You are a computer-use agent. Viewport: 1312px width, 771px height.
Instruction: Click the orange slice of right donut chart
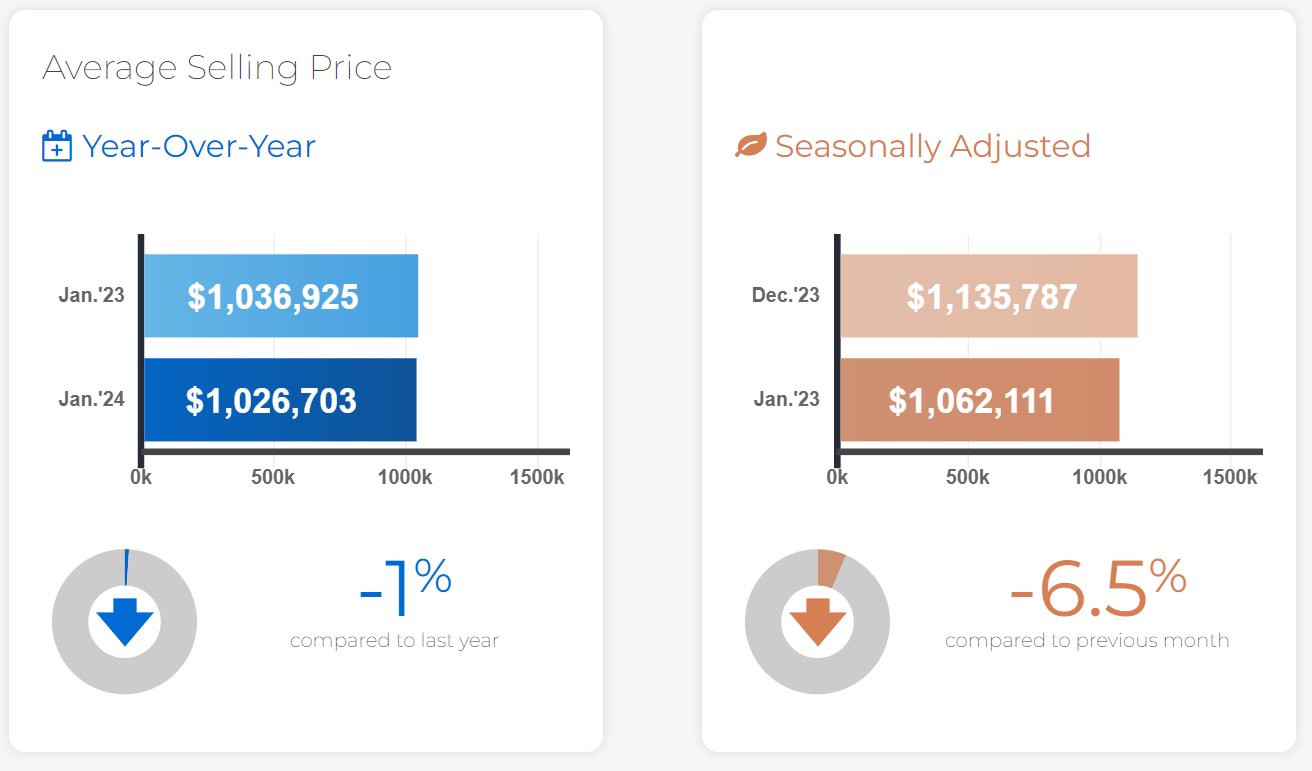click(x=830, y=567)
